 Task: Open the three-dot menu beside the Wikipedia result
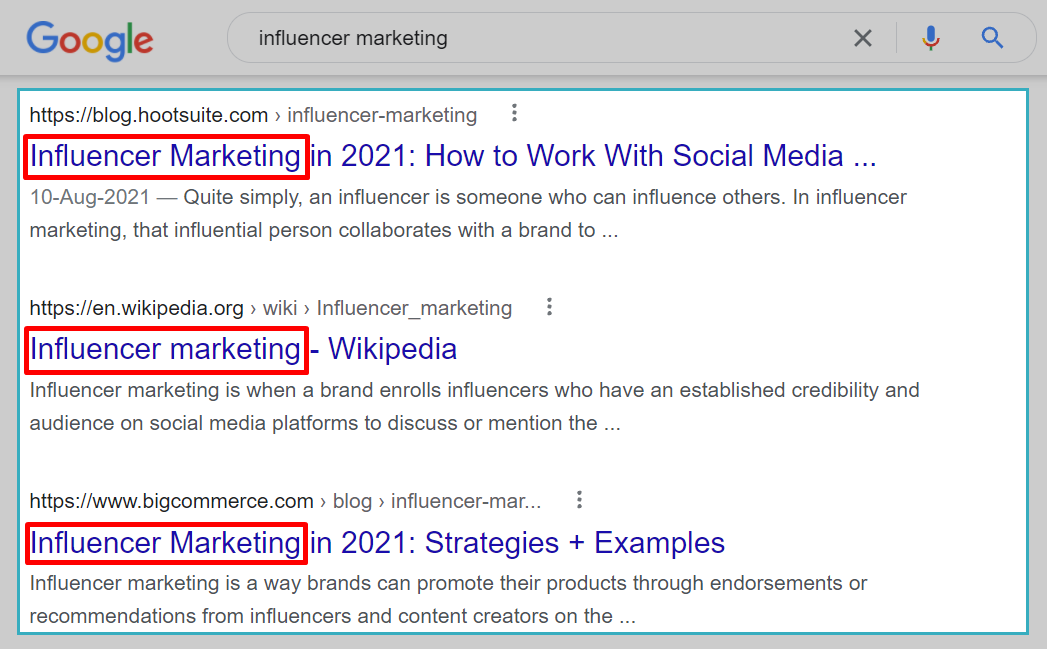pos(549,307)
